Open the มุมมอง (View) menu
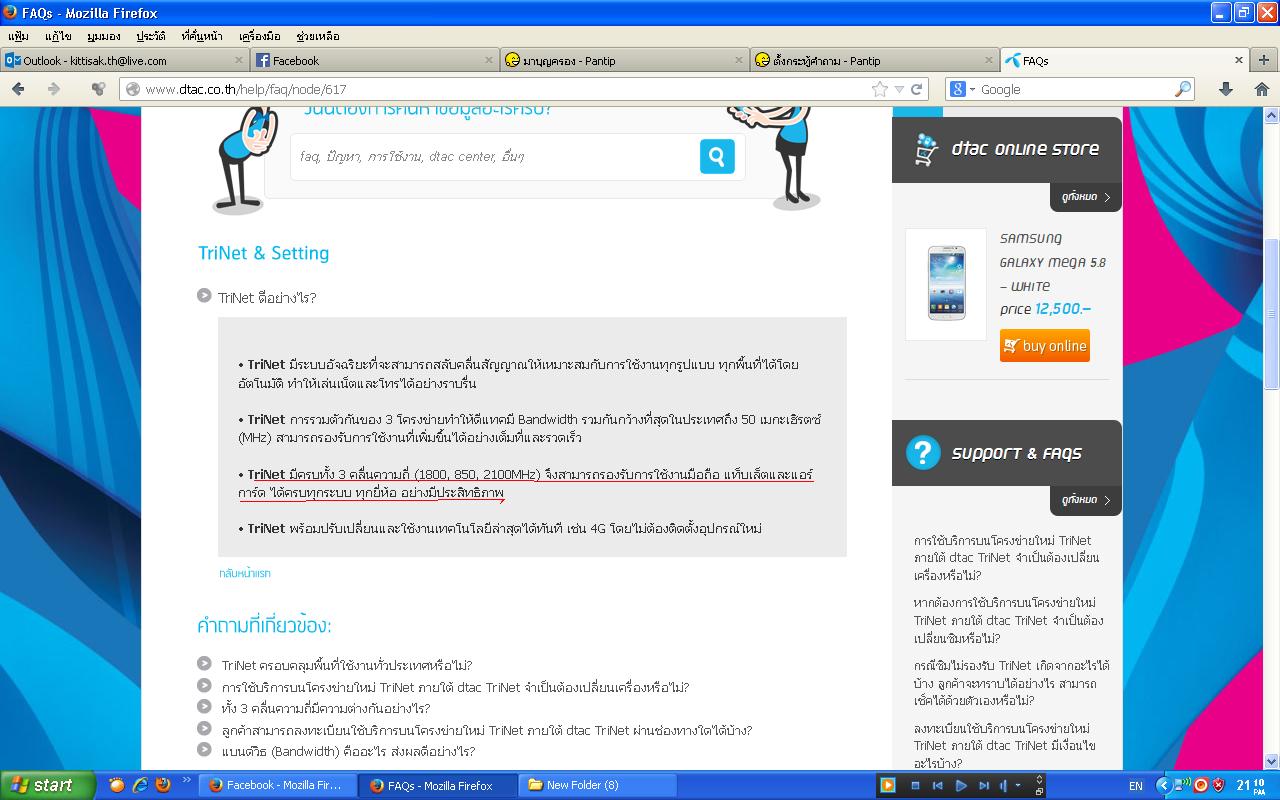Screen dimensions: 1280x800 point(103,36)
